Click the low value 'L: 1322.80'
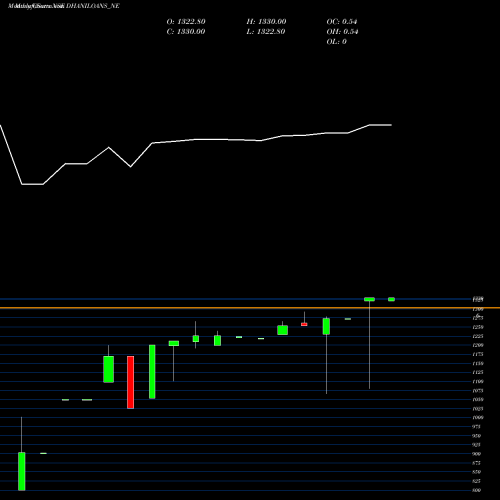The image size is (500, 500). point(266,32)
